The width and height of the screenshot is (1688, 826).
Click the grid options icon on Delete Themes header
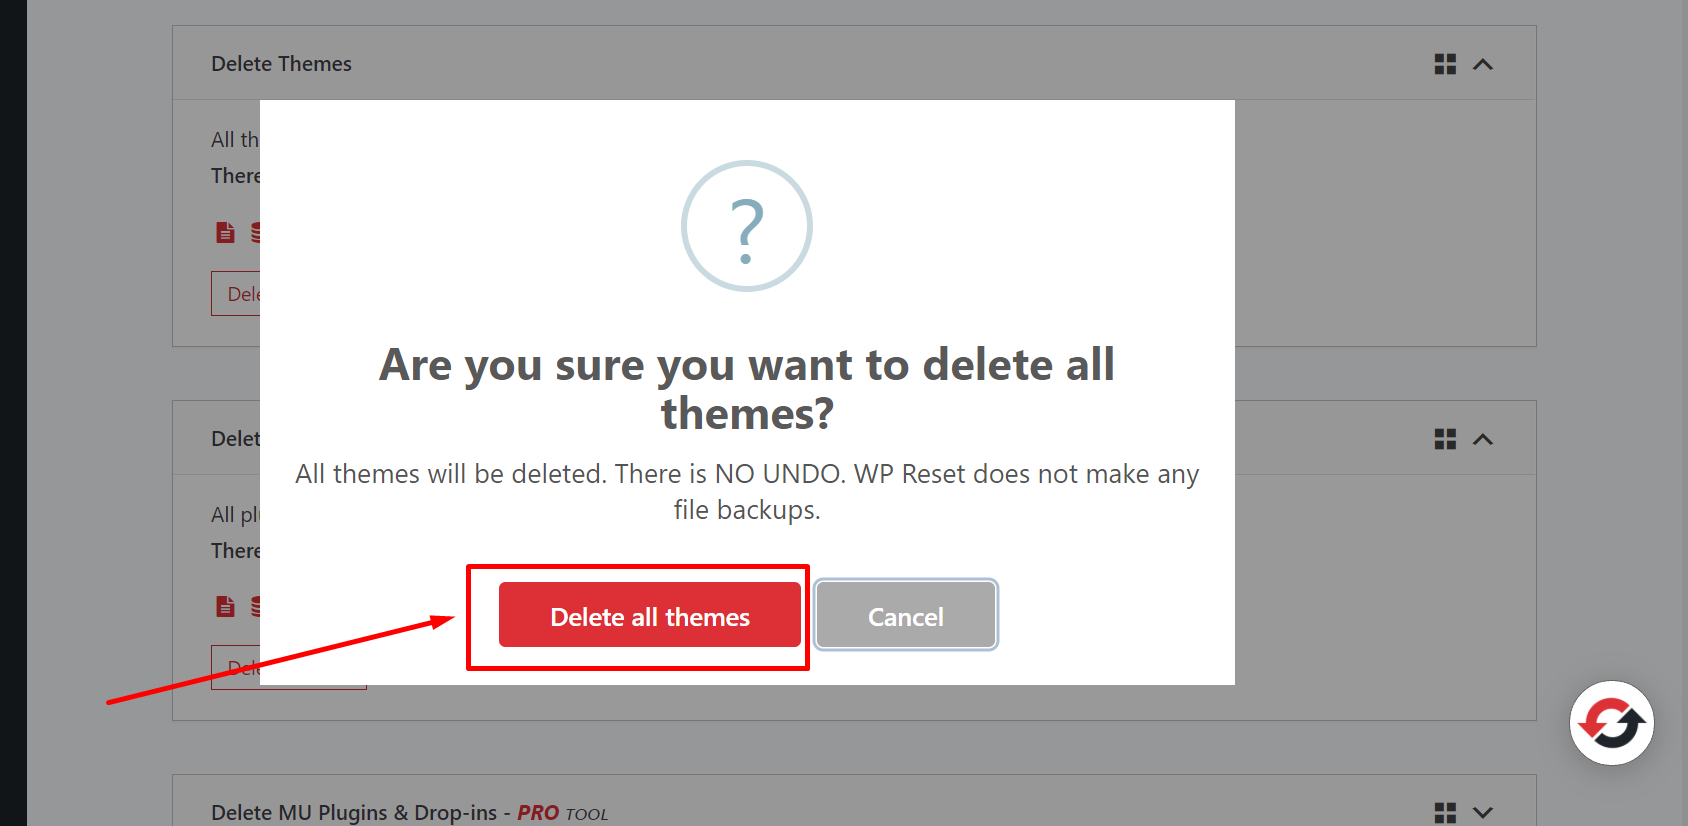(1444, 63)
